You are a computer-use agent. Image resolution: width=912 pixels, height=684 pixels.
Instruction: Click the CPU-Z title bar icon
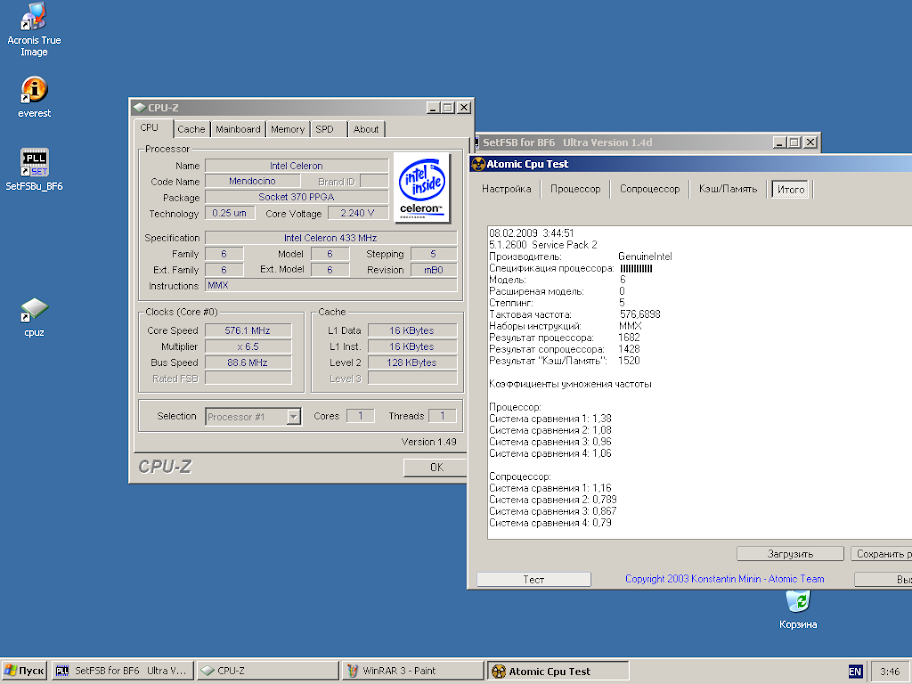[140, 108]
